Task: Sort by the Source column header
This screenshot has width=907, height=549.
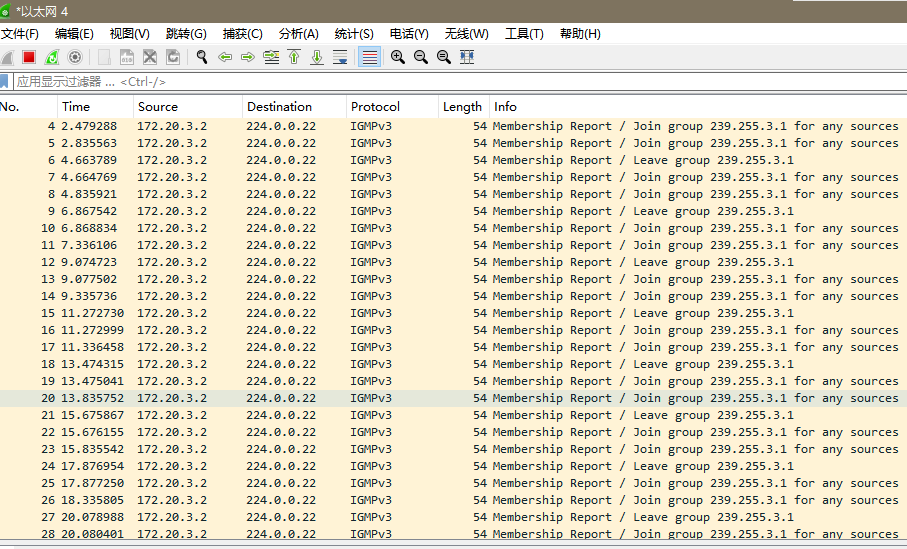Action: click(187, 106)
